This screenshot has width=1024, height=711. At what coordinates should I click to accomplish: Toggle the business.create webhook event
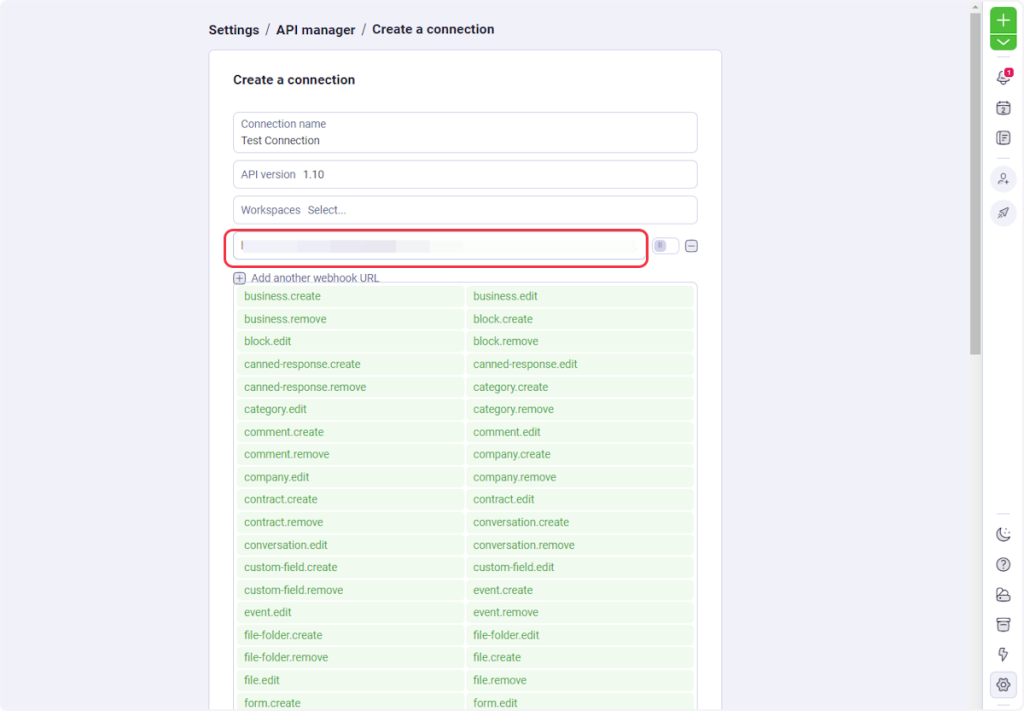pyautogui.click(x=350, y=296)
